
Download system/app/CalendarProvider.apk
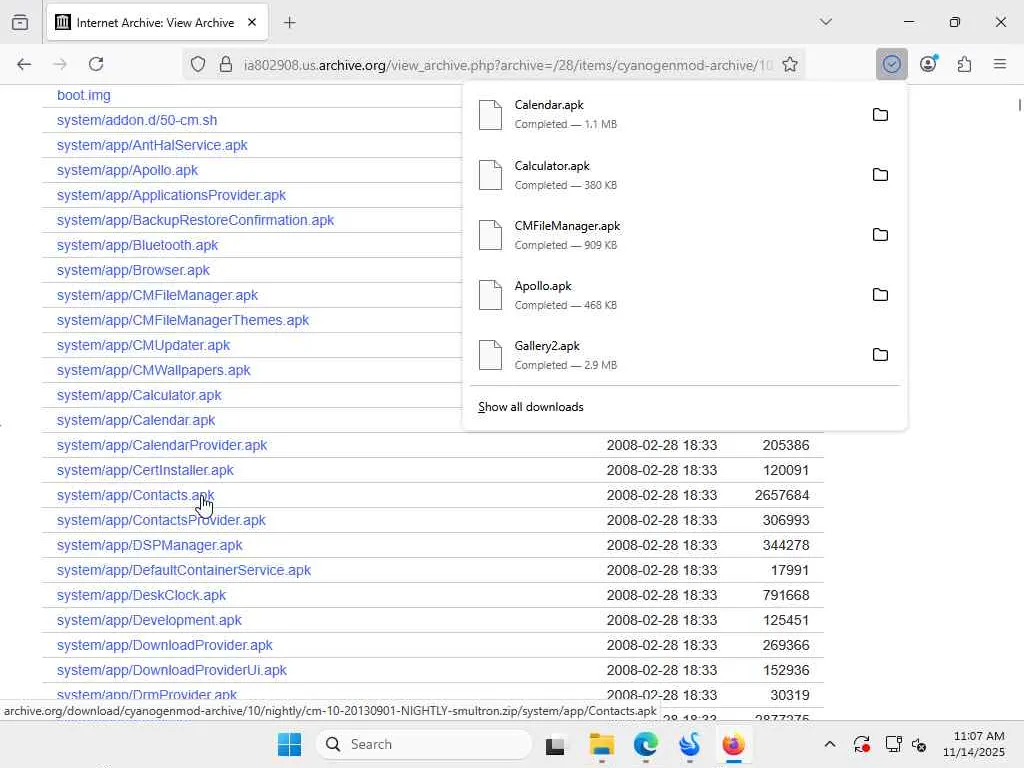[x=162, y=445]
